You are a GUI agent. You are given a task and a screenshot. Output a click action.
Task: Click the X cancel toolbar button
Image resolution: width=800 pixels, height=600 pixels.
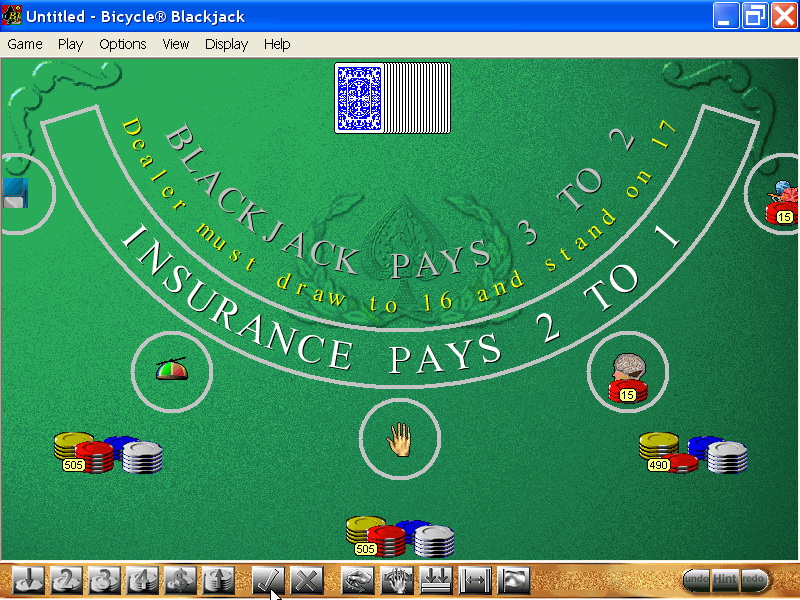coord(307,580)
